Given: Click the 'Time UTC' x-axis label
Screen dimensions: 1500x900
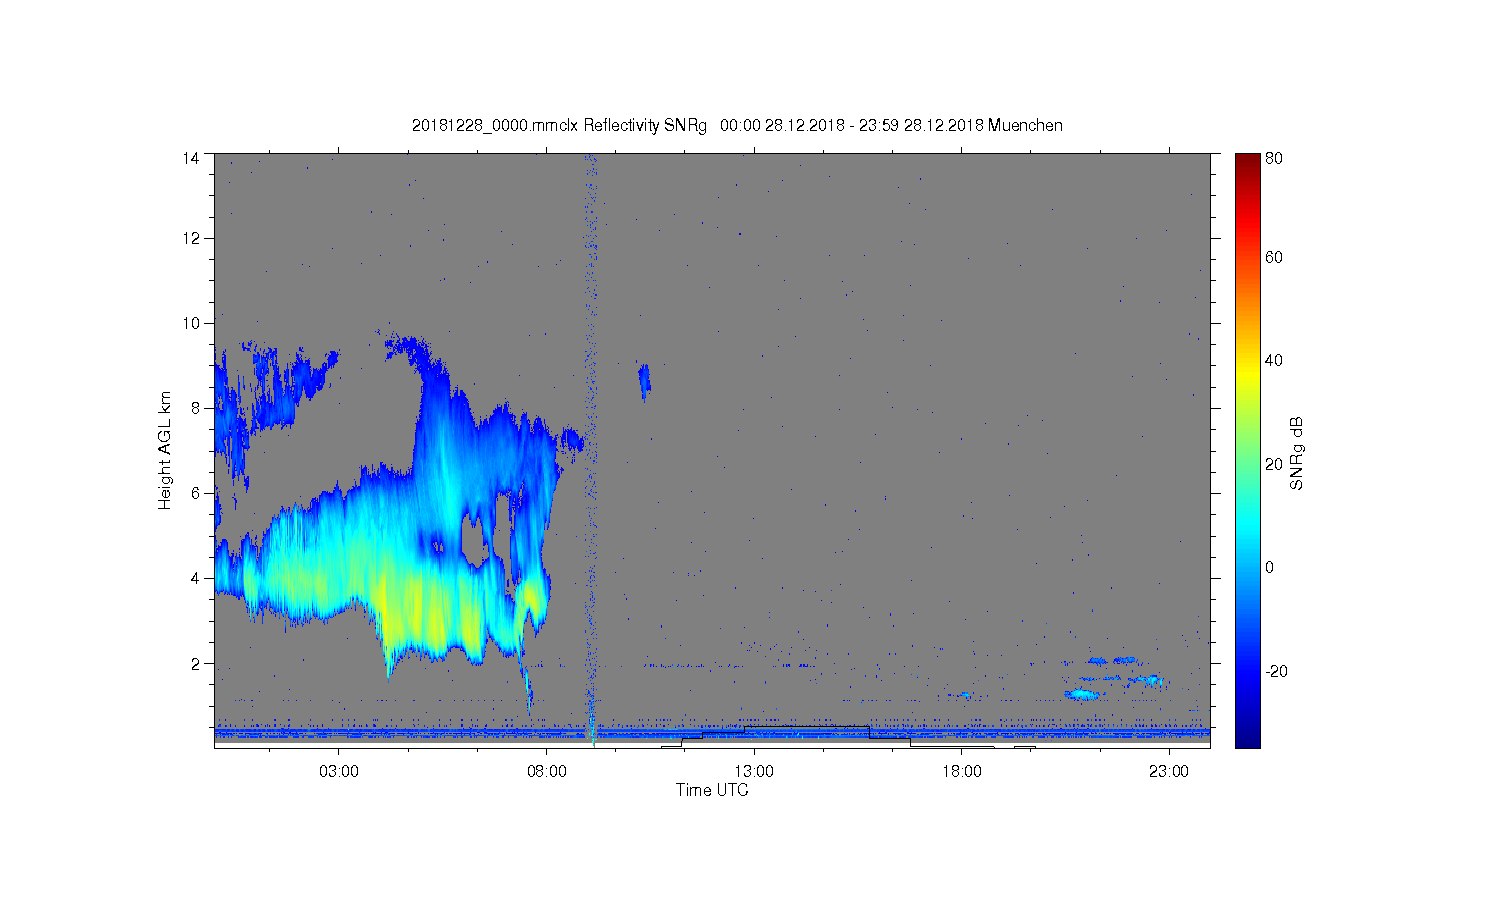Looking at the screenshot, I should point(711,790).
